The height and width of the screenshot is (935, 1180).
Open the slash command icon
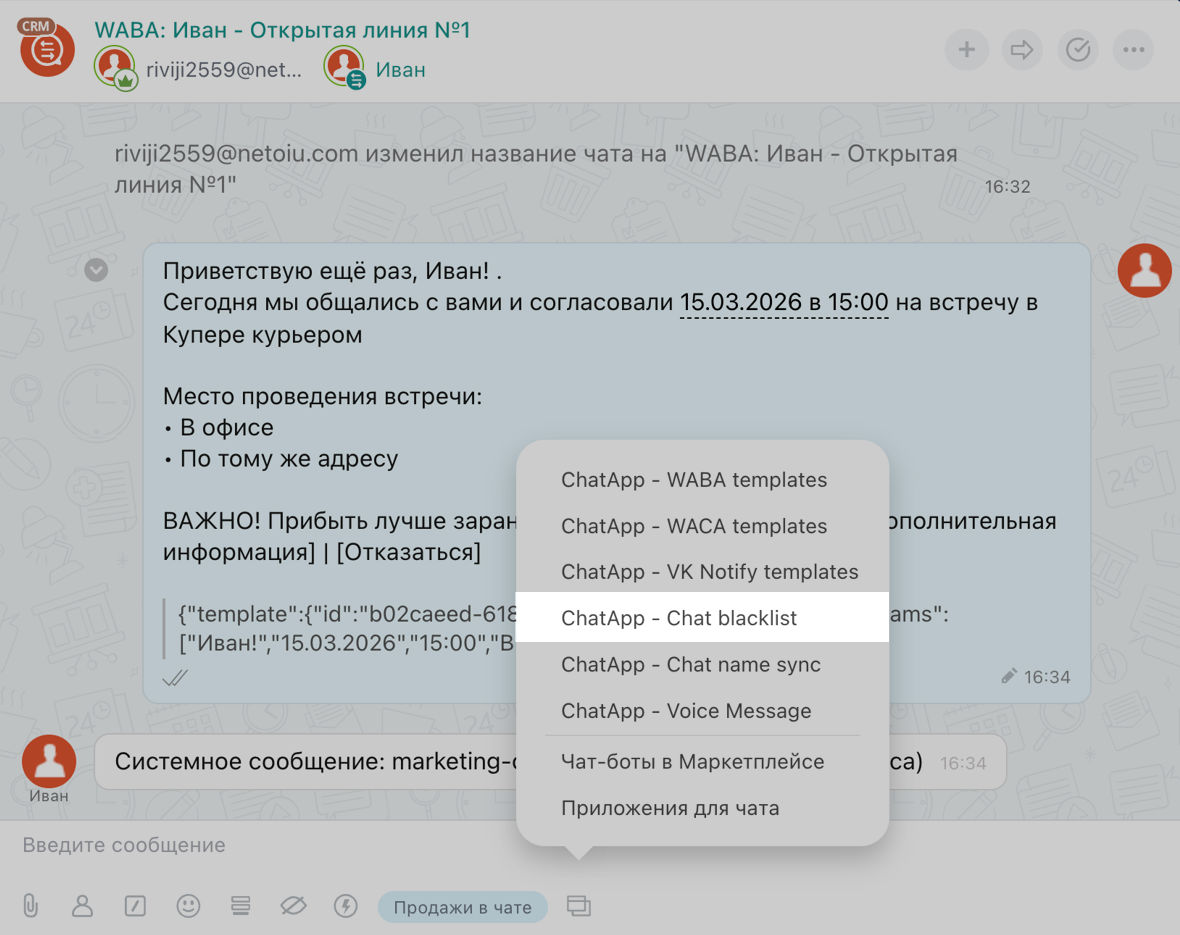coord(135,906)
